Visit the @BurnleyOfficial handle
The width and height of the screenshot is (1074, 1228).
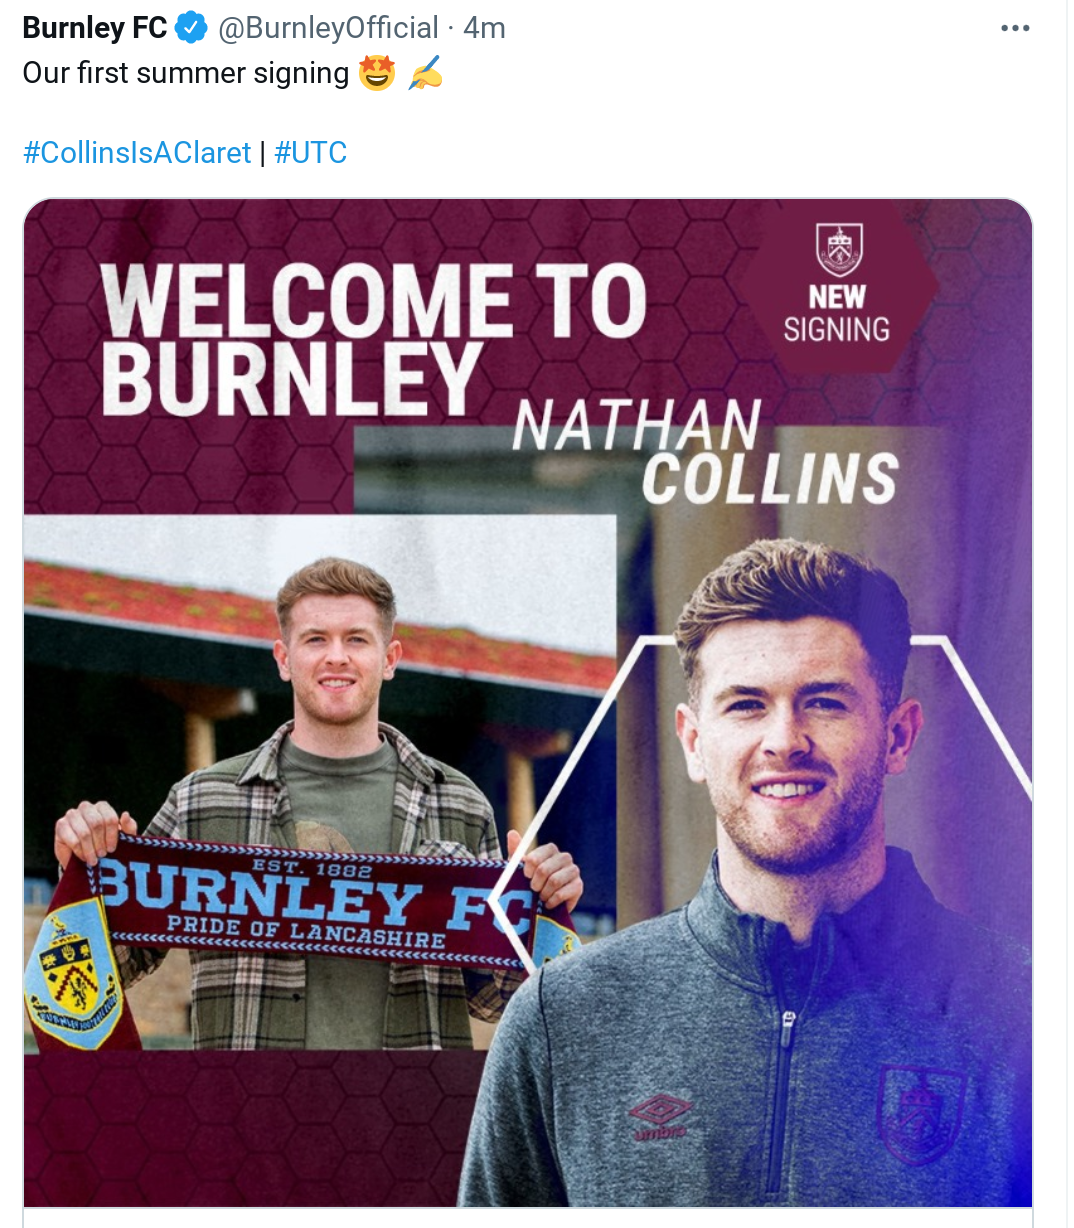pyautogui.click(x=328, y=28)
